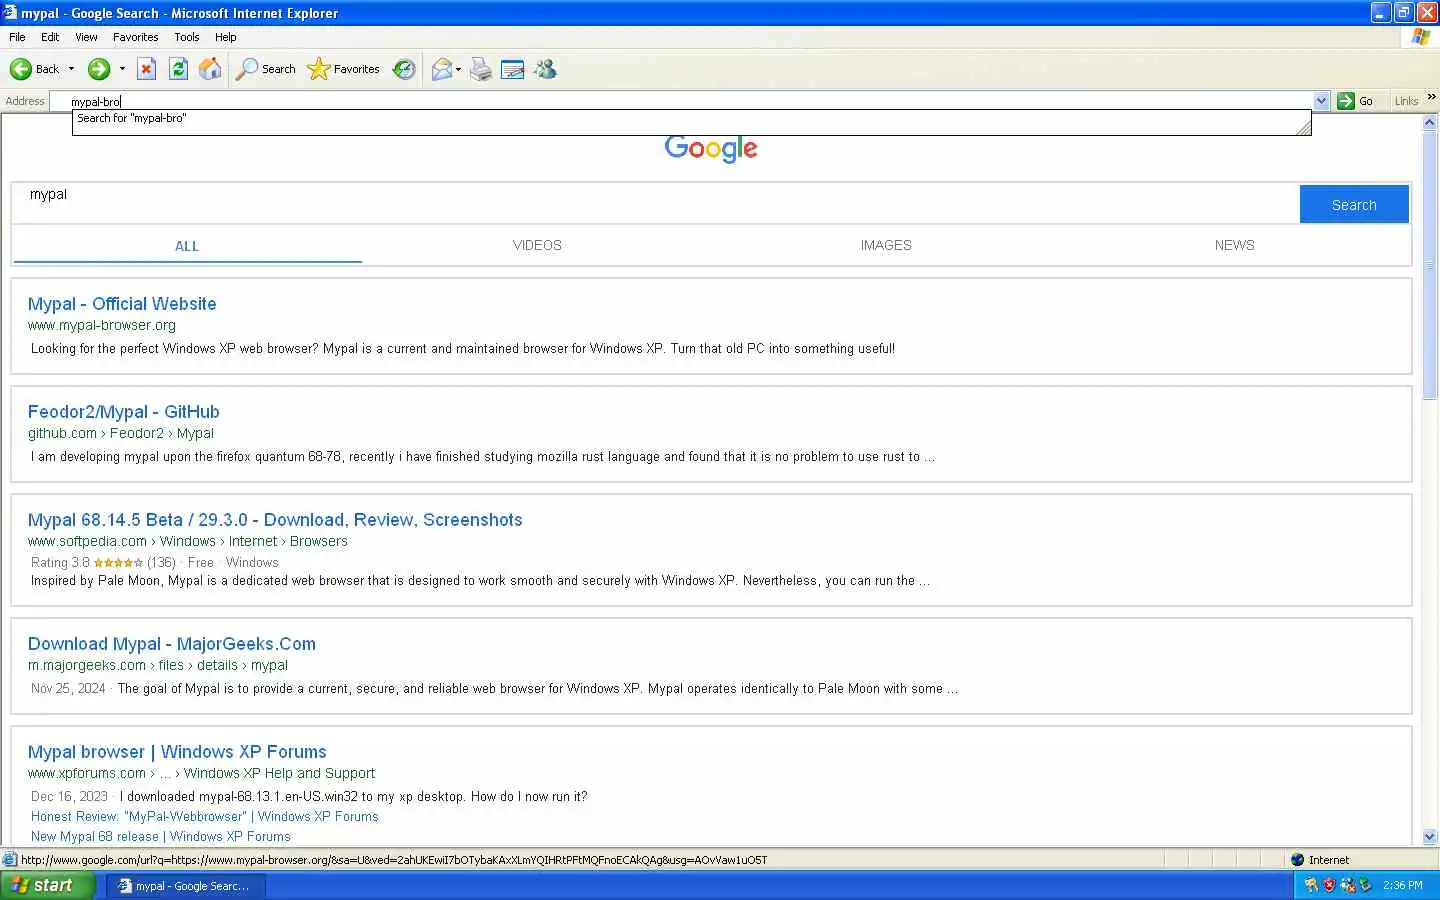Switch to the NEWS results tab
The height and width of the screenshot is (900, 1440).
[x=1234, y=245]
